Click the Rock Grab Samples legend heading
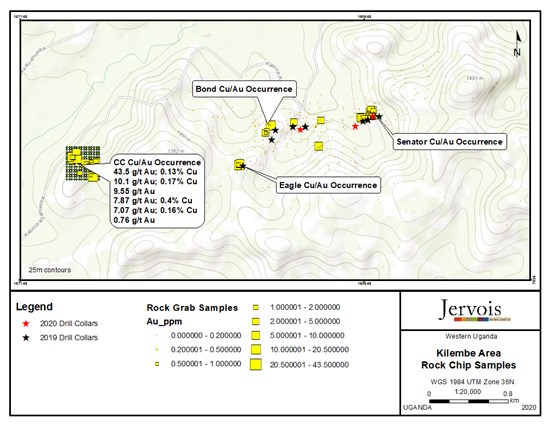Viewport: 550px width, 425px height. [x=192, y=308]
